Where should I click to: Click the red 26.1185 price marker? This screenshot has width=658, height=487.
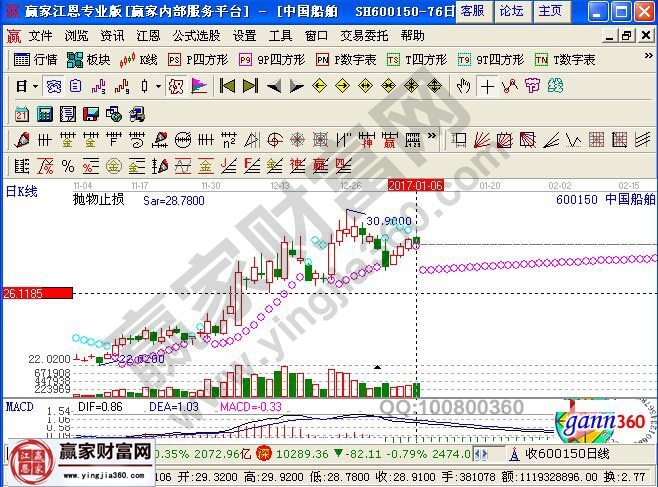click(37, 294)
